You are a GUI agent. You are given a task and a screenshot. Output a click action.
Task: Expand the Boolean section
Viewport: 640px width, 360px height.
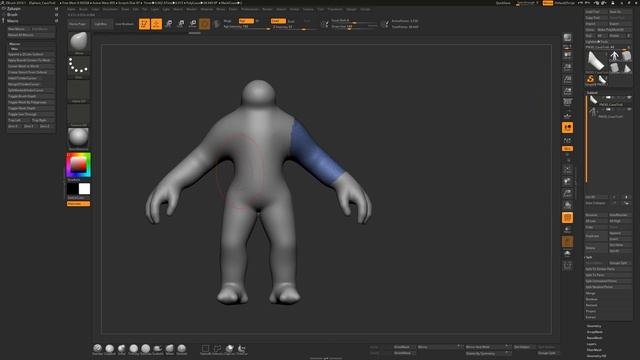[591, 299]
